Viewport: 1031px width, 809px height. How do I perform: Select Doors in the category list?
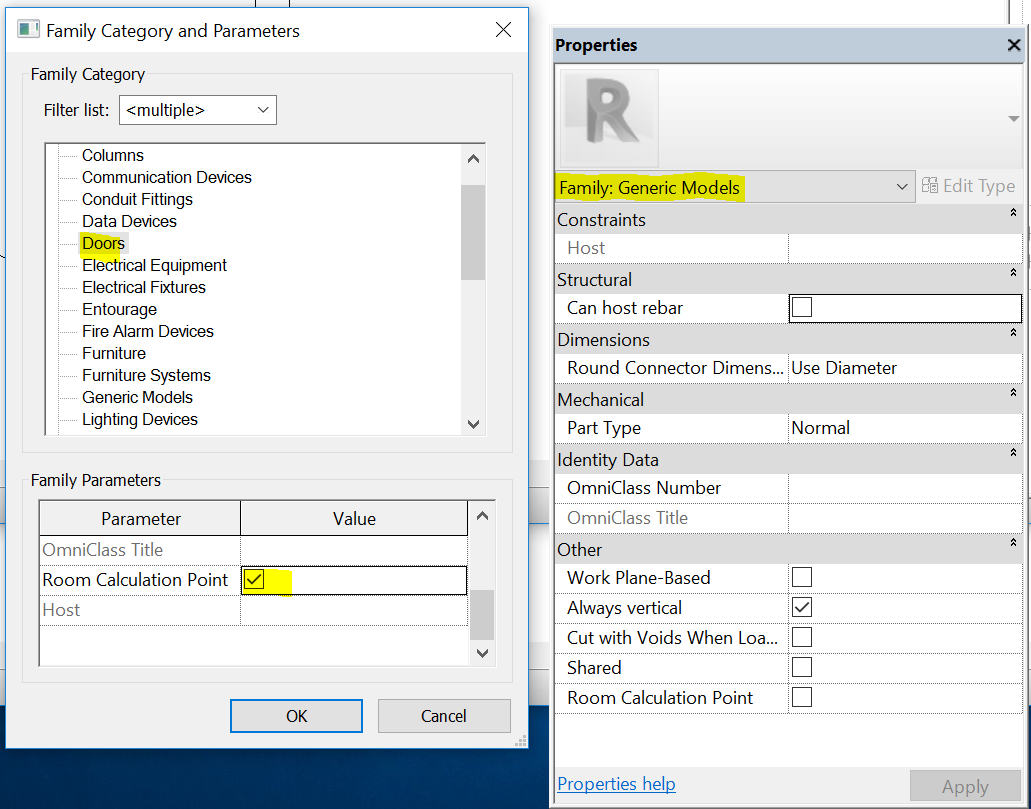coord(103,243)
